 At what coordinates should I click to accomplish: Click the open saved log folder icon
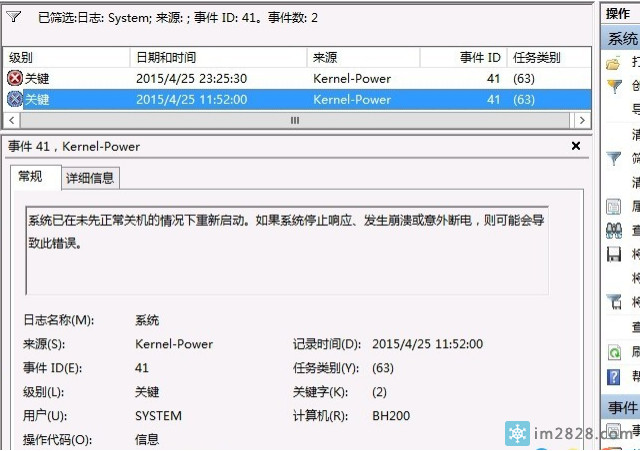pyautogui.click(x=614, y=63)
